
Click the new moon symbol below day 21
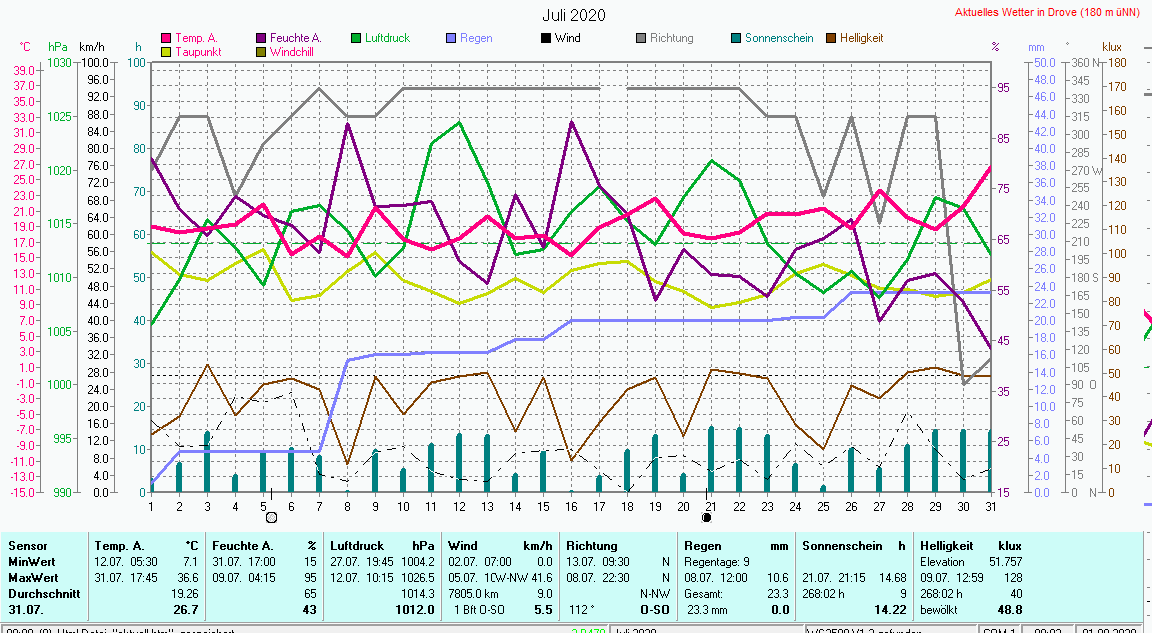click(707, 517)
